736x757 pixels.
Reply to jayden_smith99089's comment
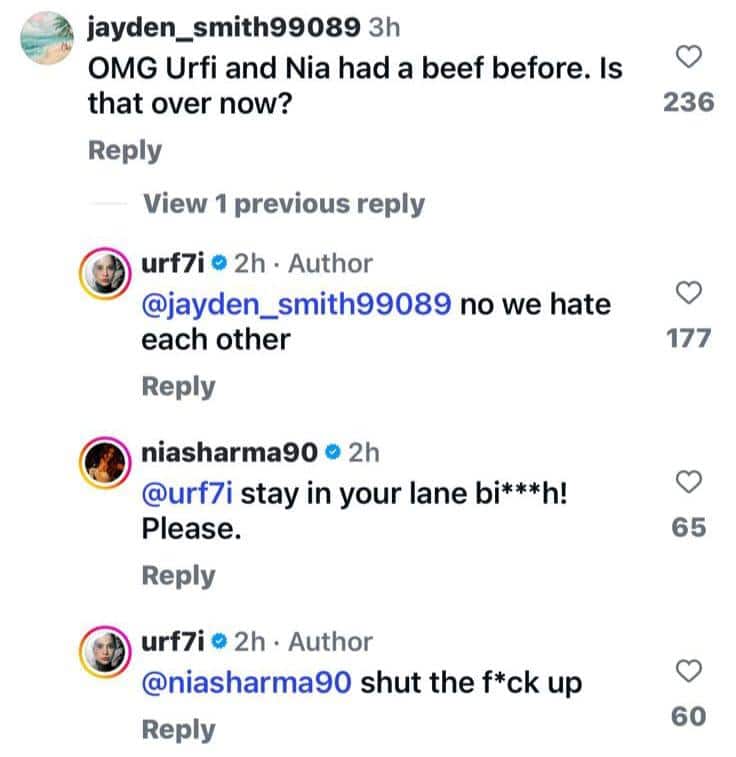pyautogui.click(x=125, y=150)
